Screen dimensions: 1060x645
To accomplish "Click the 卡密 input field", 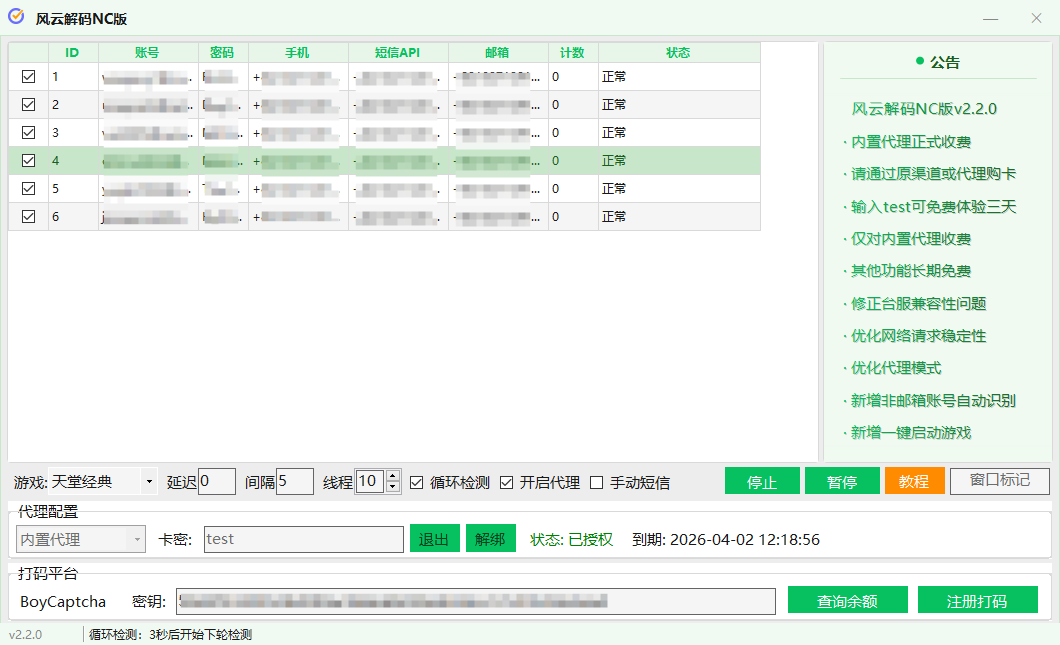I will pos(303,539).
